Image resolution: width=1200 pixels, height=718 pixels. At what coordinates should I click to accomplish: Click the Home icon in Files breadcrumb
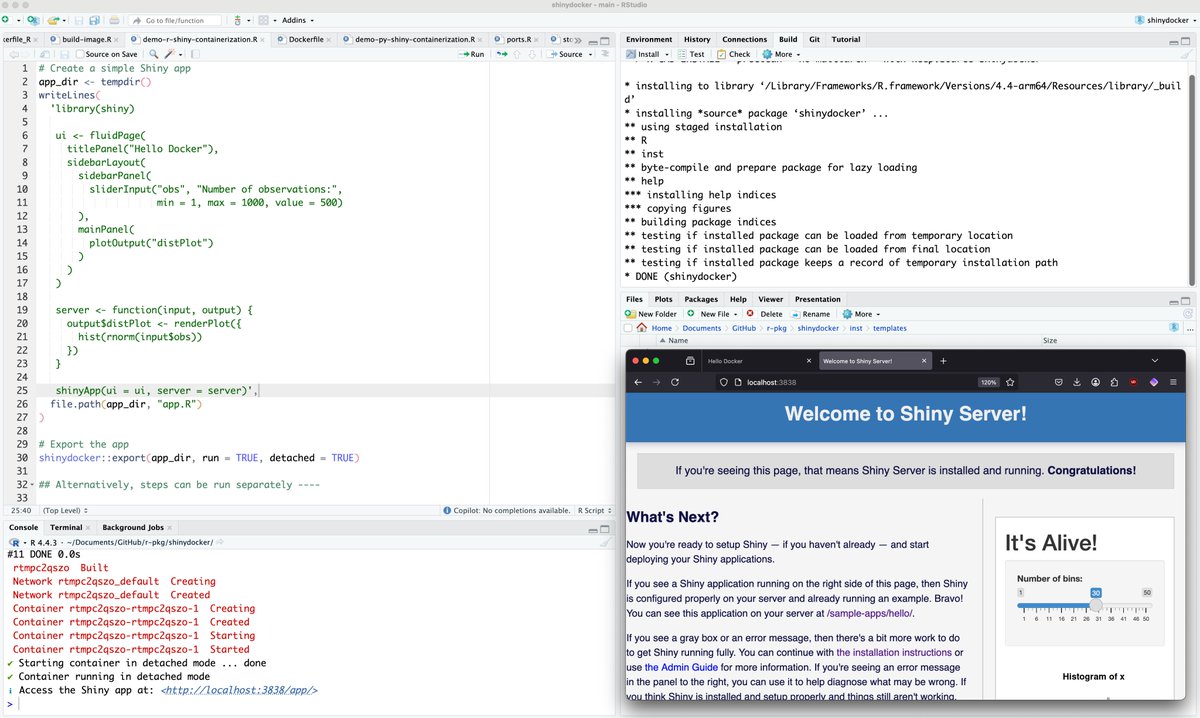click(x=641, y=328)
